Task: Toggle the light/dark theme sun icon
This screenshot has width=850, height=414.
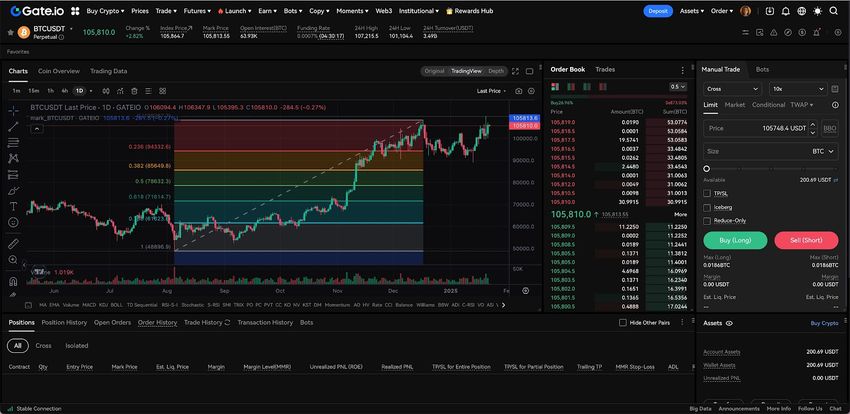Action: click(818, 10)
